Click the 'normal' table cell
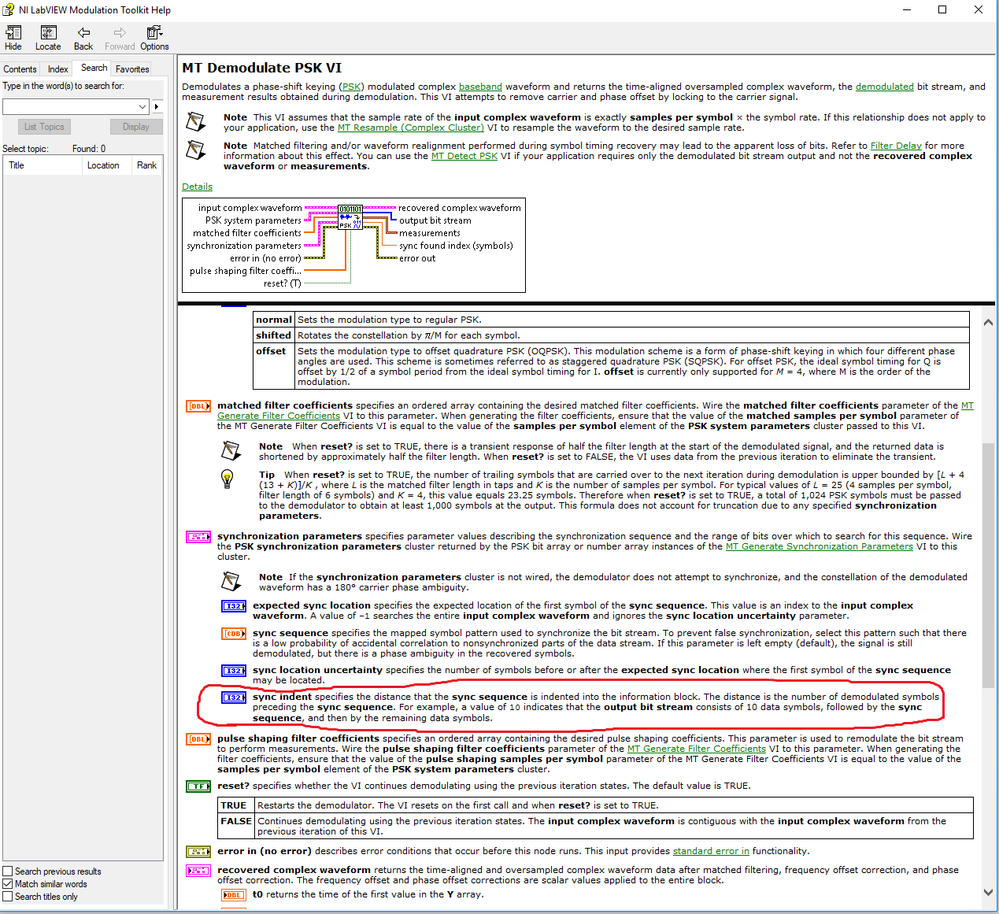Screen dimensions: 999x914 tap(274, 320)
